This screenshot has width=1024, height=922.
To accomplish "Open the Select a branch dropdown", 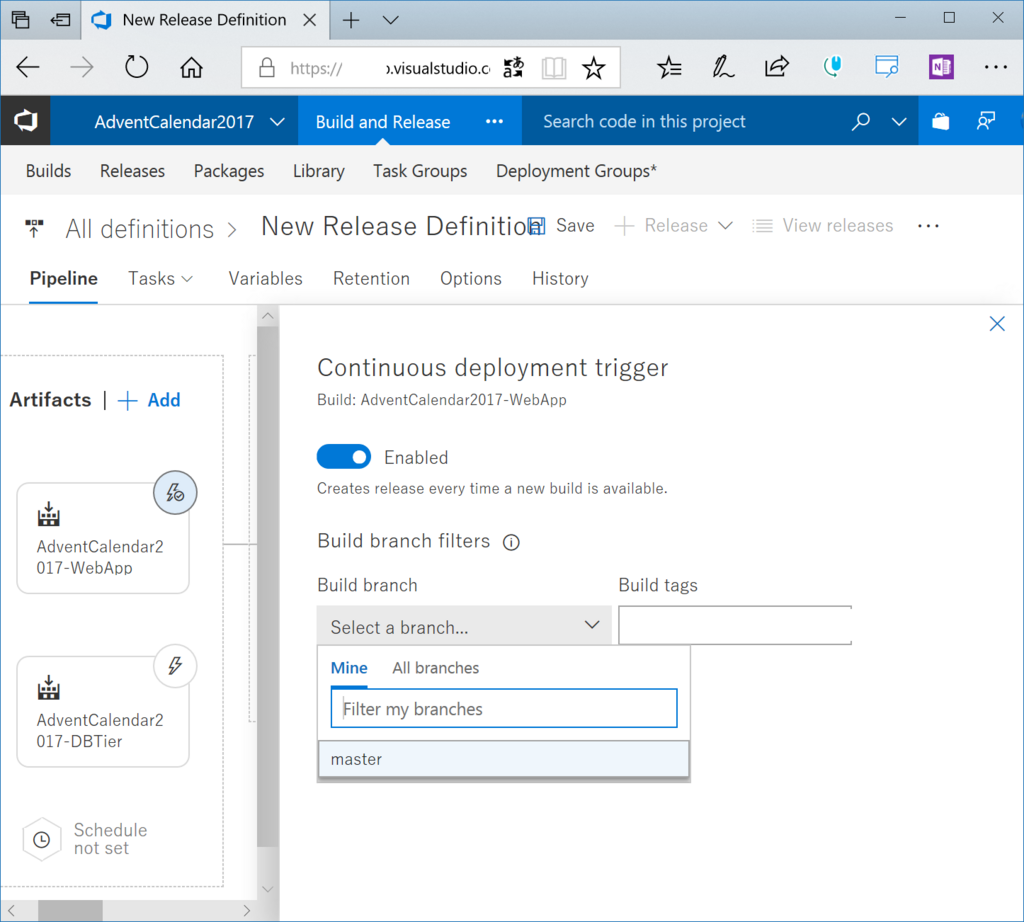I will click(x=464, y=626).
